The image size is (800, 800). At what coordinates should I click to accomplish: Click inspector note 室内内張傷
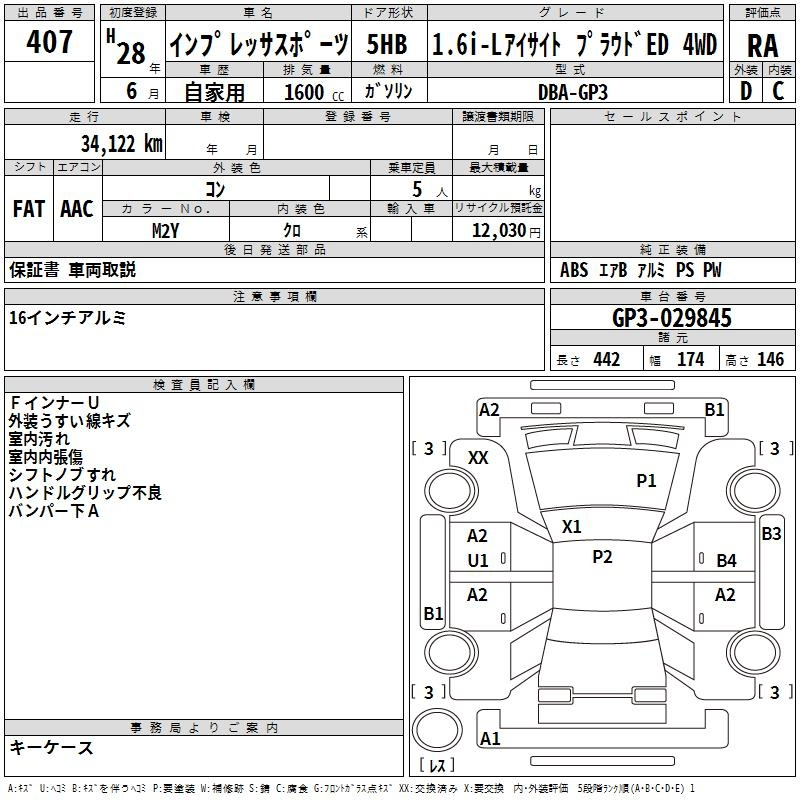(x=45, y=456)
